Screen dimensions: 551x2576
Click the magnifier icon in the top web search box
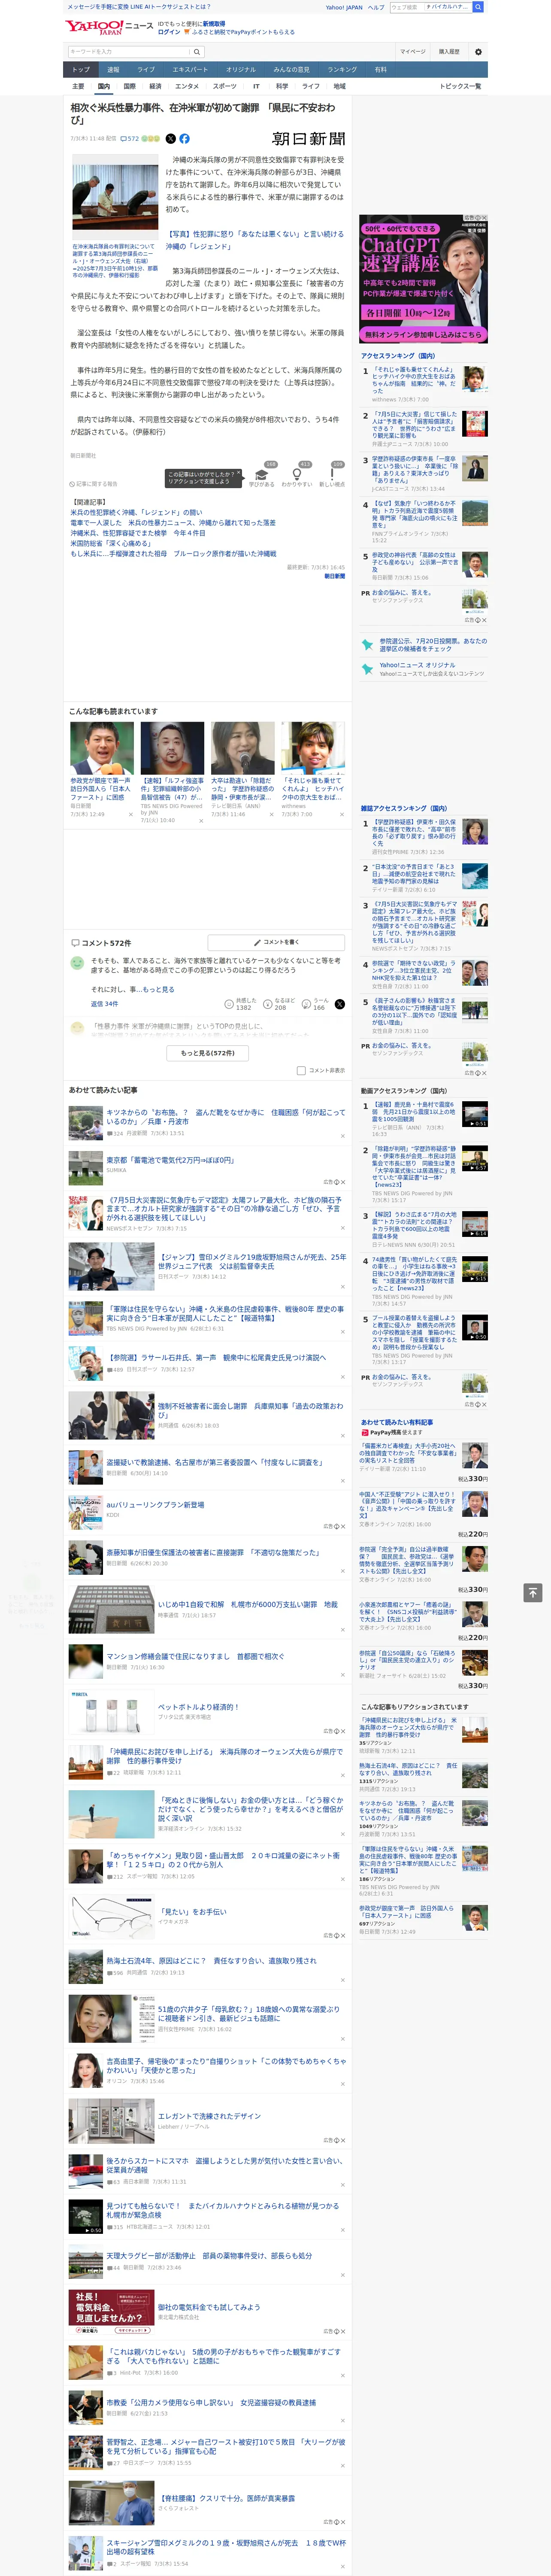click(x=478, y=7)
